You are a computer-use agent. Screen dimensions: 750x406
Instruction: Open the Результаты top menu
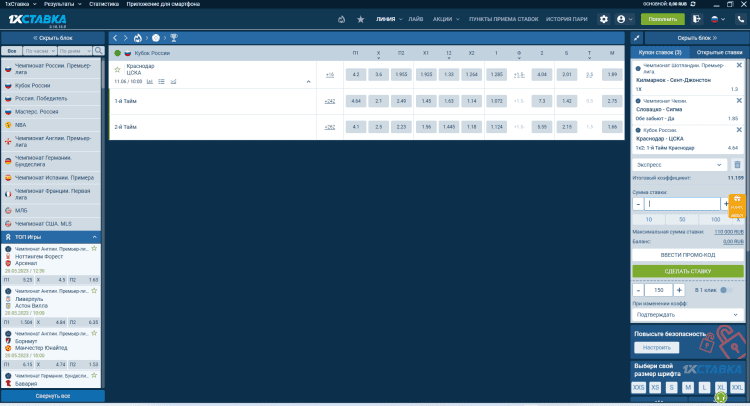coord(63,4)
